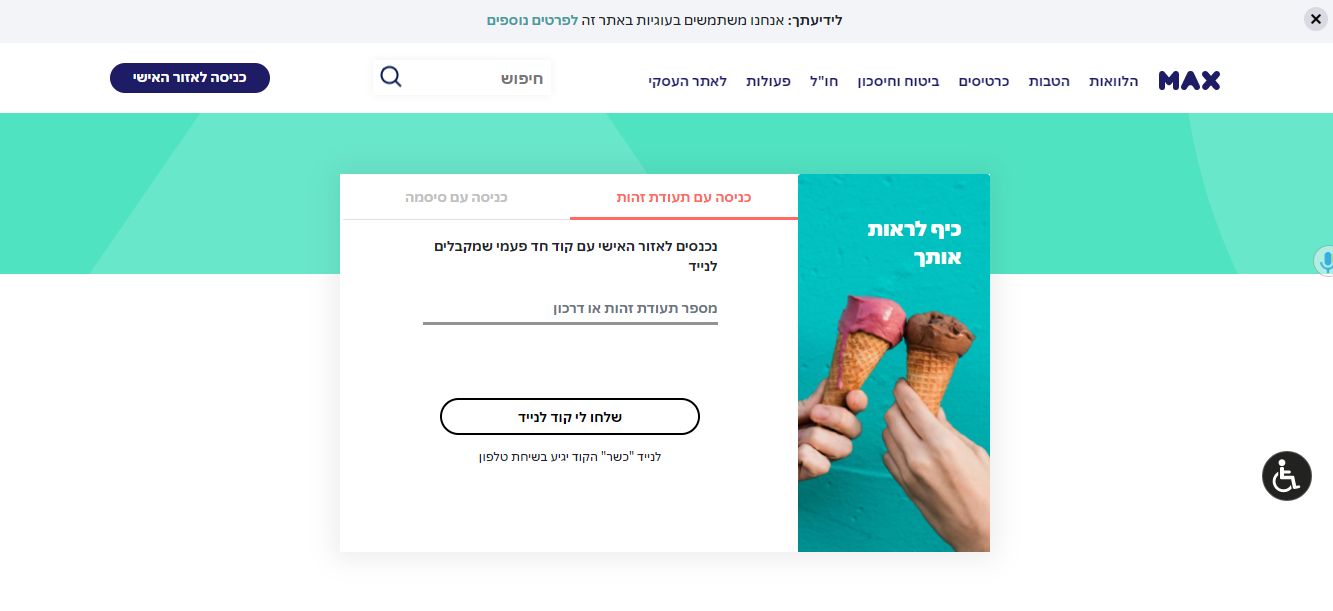Open the ביטוח וחיסכון menu
Image resolution: width=1333 pixels, height=611 pixels.
pos(898,81)
